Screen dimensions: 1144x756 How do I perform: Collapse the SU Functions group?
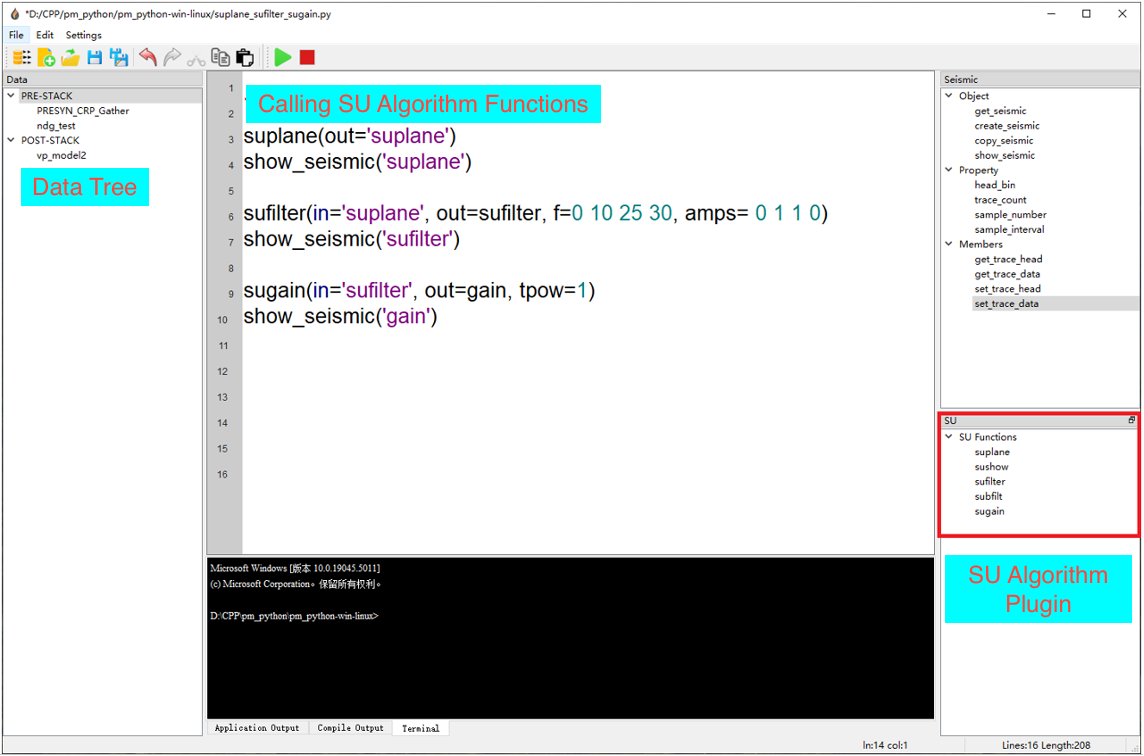tap(948, 437)
